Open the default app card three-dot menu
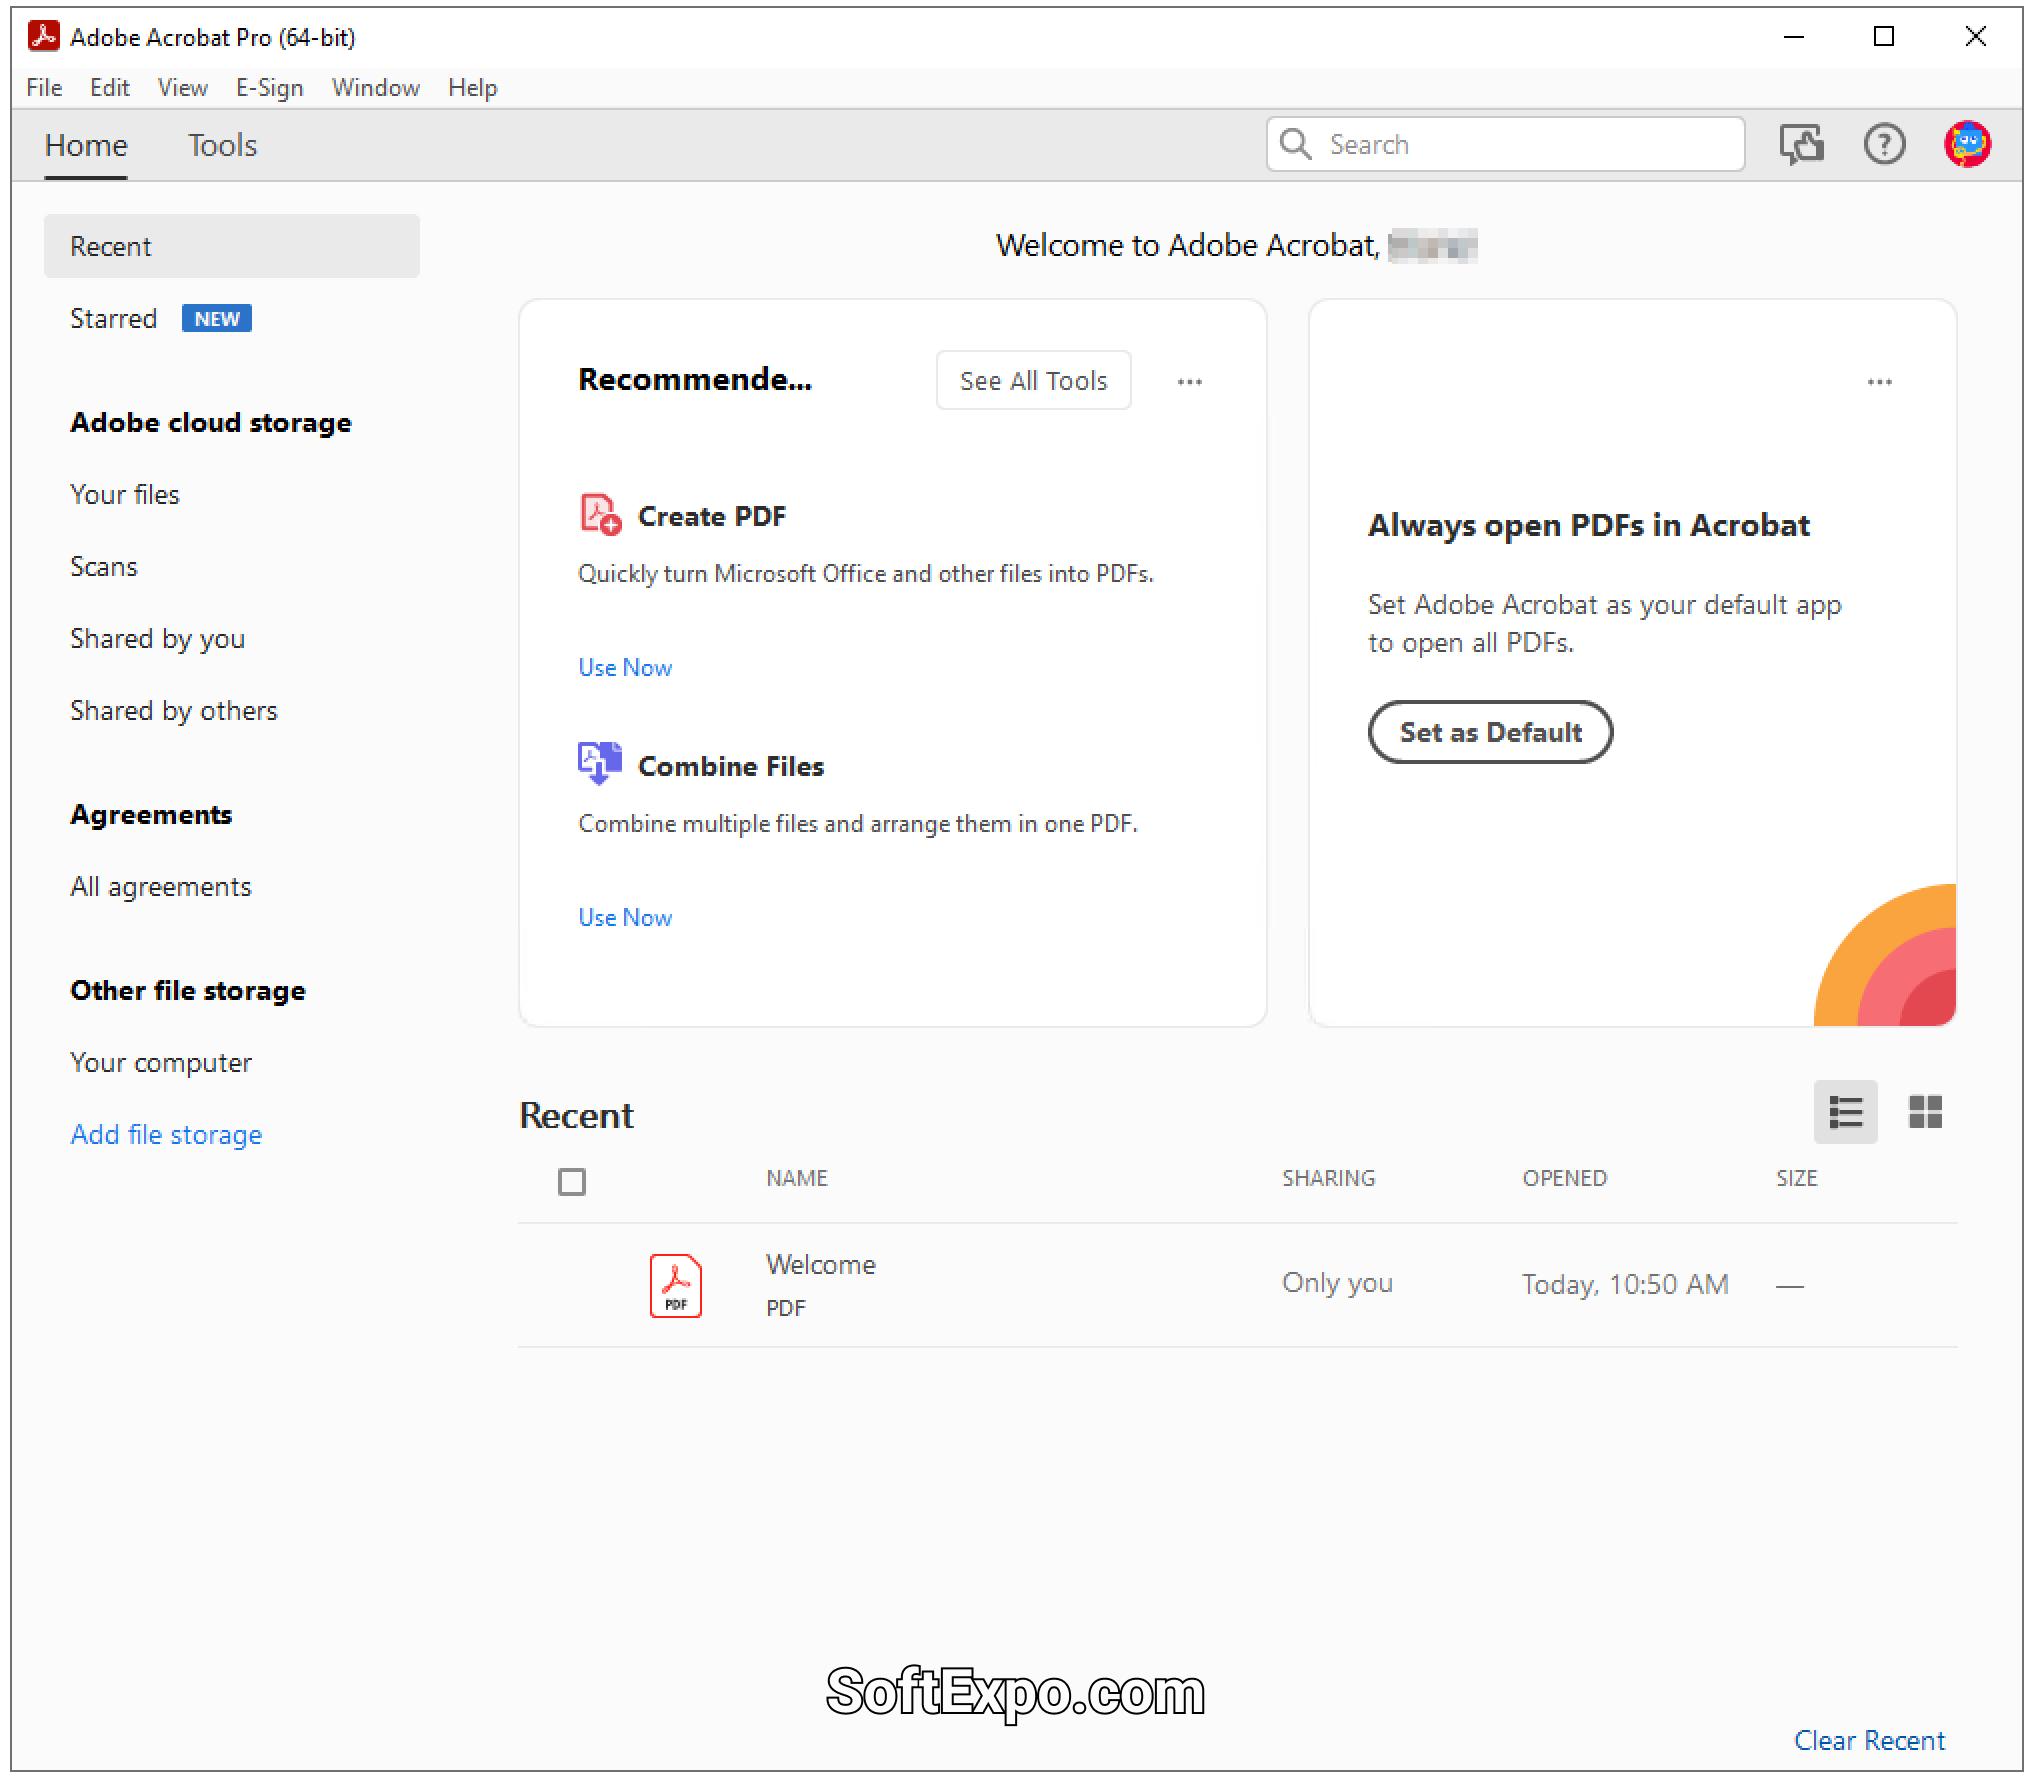The height and width of the screenshot is (1778, 2034). point(1879,381)
